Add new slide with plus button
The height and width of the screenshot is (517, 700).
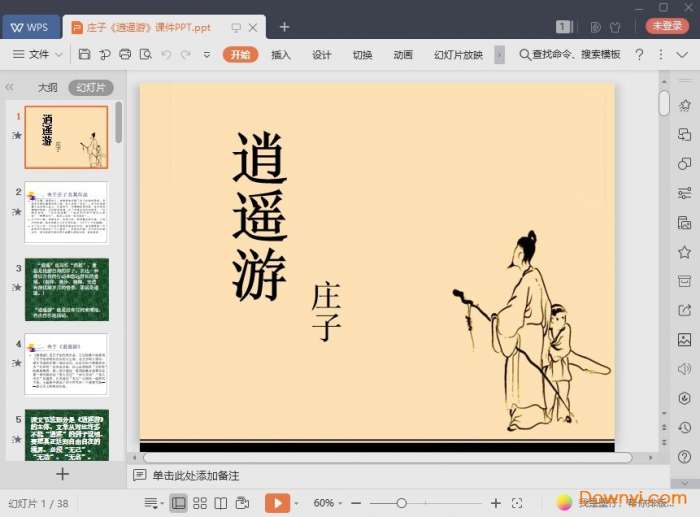point(62,474)
